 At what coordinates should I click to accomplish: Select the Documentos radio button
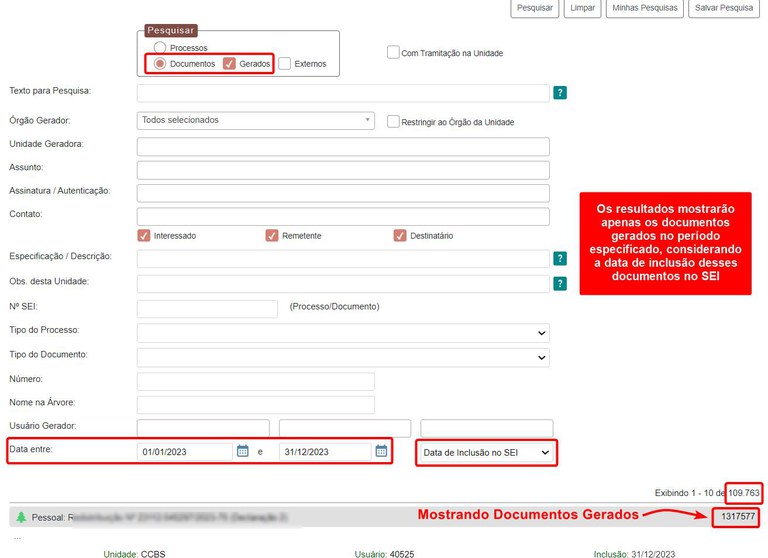pyautogui.click(x=160, y=63)
